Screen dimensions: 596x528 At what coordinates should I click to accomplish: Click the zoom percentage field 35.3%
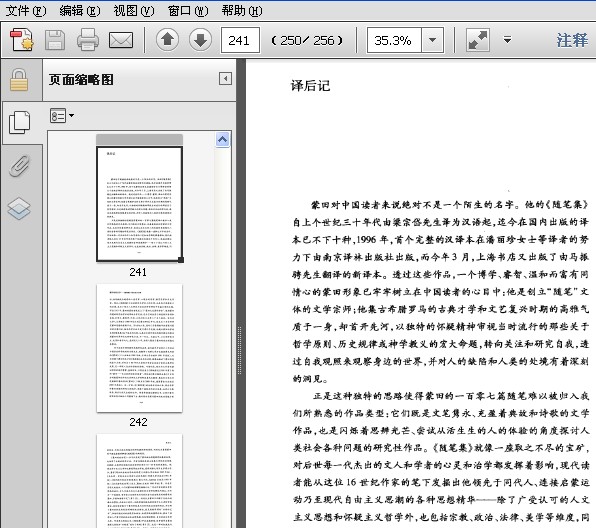(394, 40)
